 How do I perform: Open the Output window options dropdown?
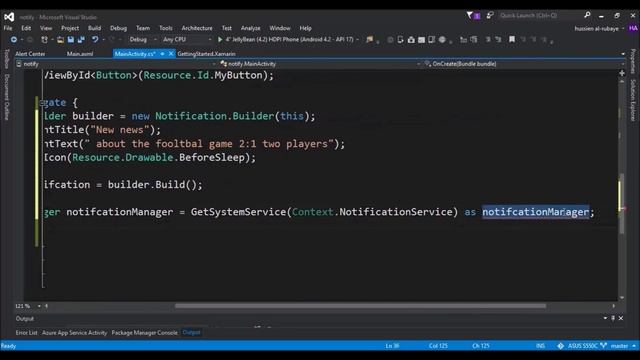click(605, 318)
